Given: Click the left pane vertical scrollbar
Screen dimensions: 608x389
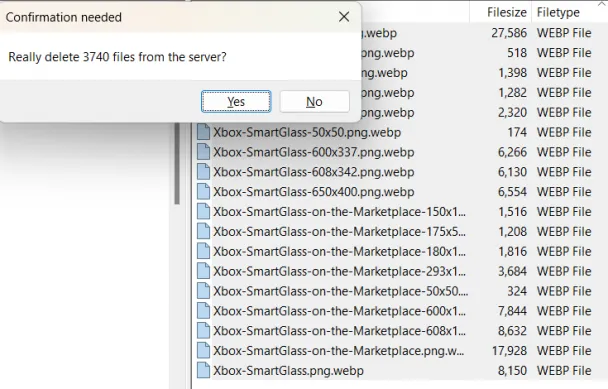Looking at the screenshot, I should click(177, 163).
